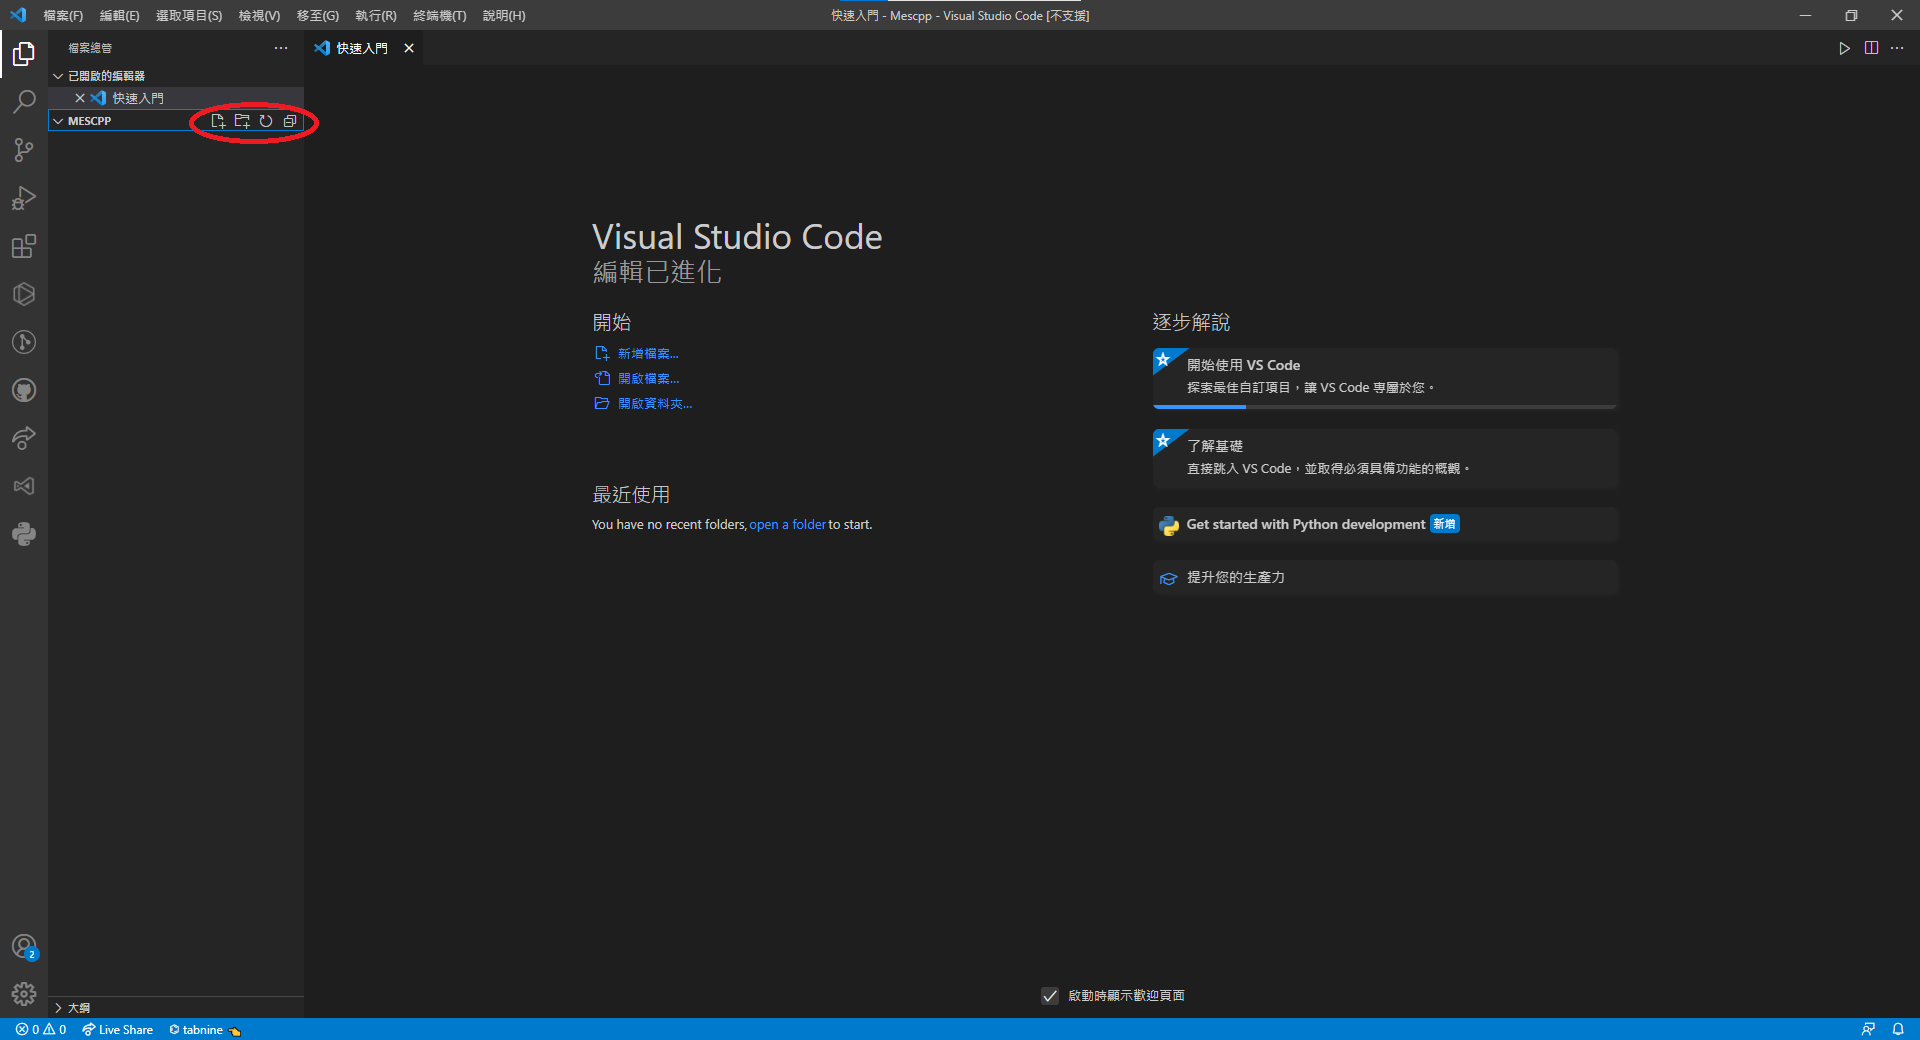The image size is (1920, 1040).
Task: Open the 編輯(E) menu
Action: 119,15
